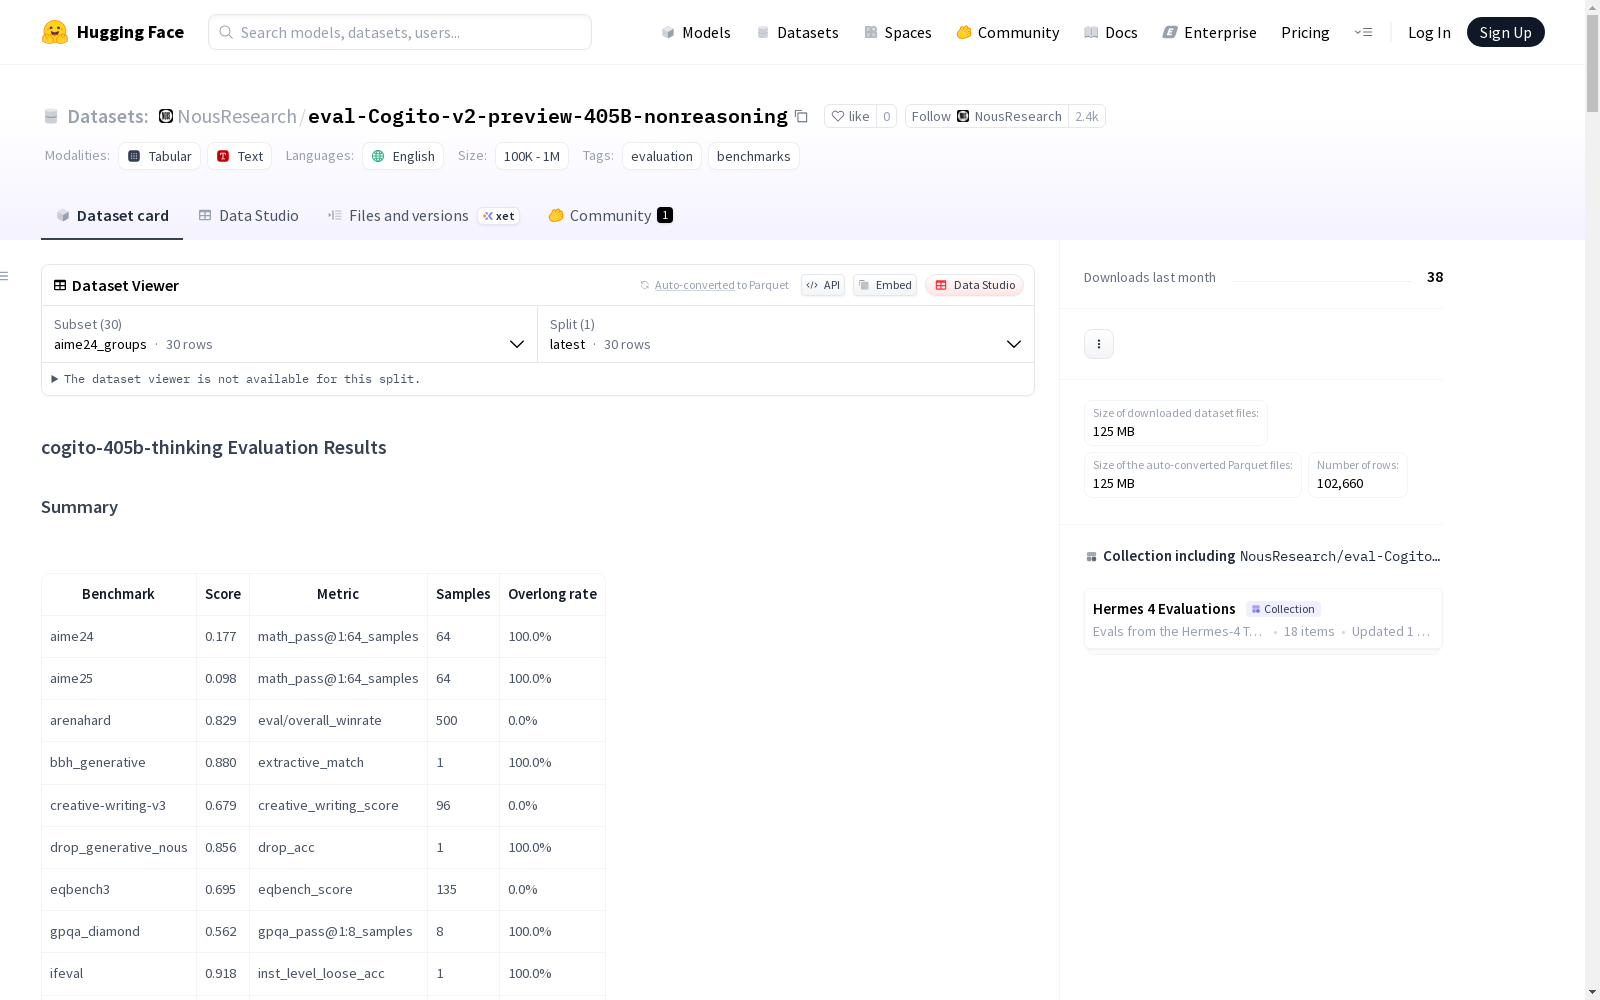Open the more navigation menu icon
The height and width of the screenshot is (1000, 1600).
1363,32
